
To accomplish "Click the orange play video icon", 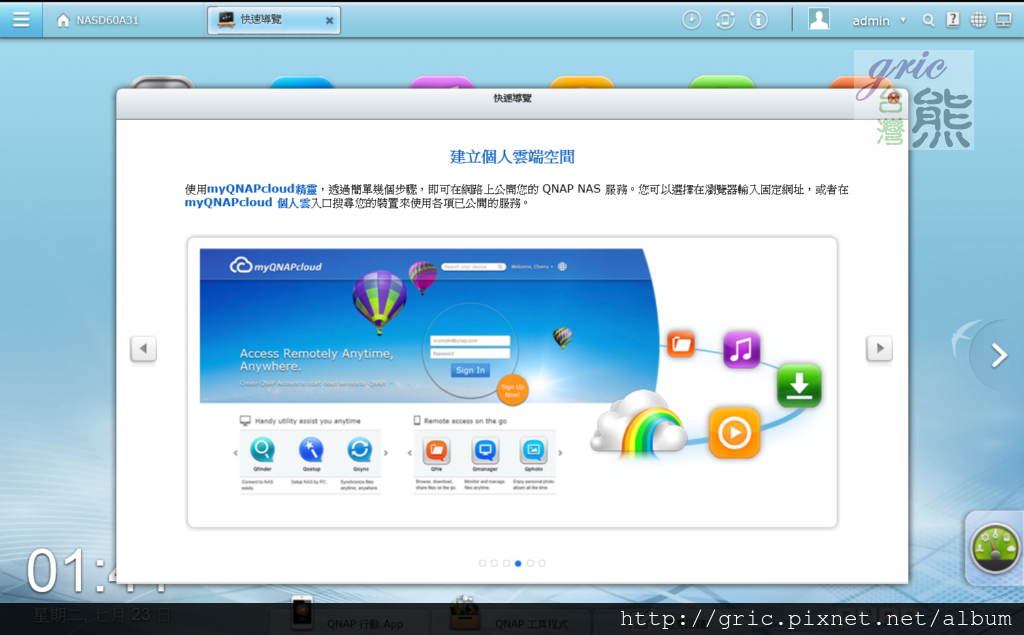I will [734, 432].
